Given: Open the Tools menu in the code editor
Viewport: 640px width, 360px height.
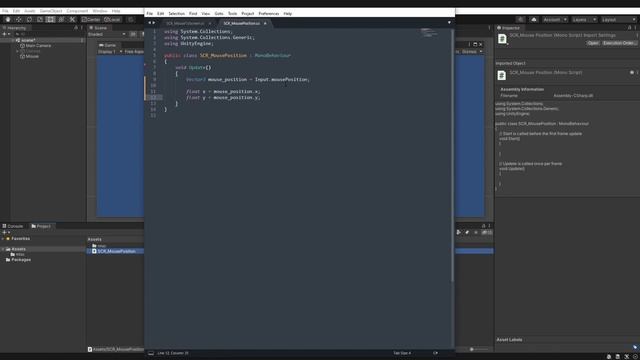Looking at the screenshot, I should [232, 13].
